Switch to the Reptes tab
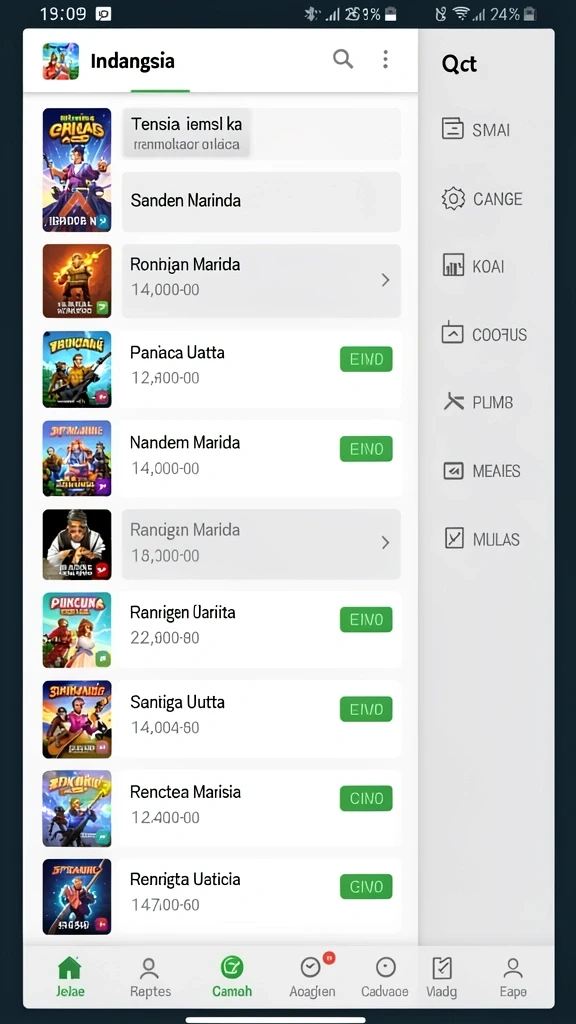This screenshot has width=576, height=1024. (150, 976)
